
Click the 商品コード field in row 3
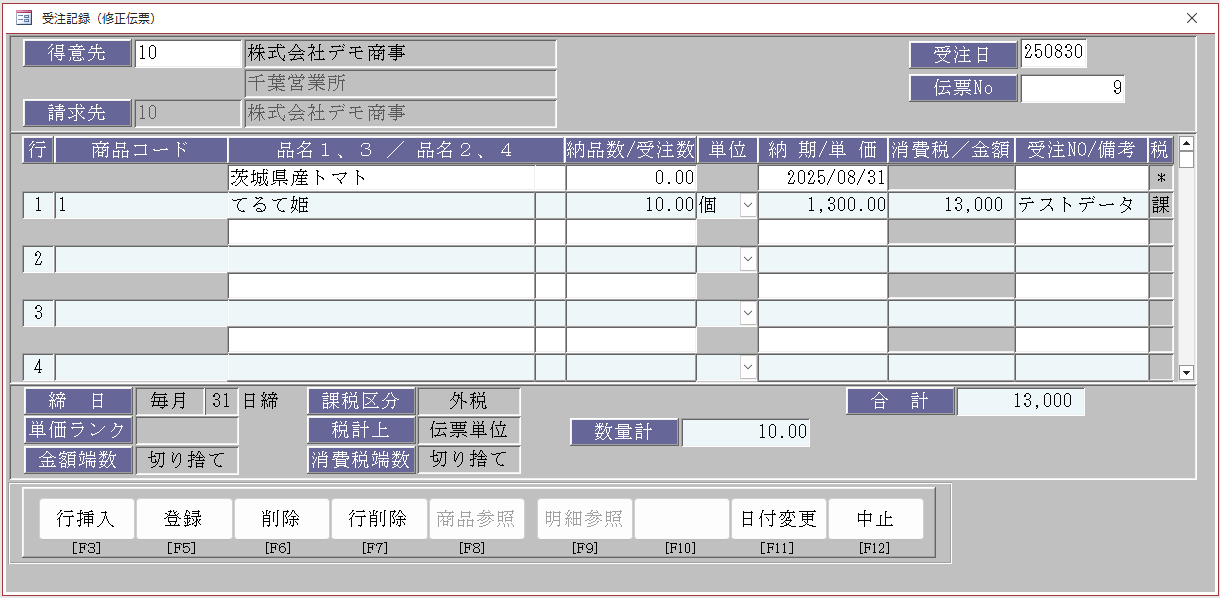tap(141, 313)
